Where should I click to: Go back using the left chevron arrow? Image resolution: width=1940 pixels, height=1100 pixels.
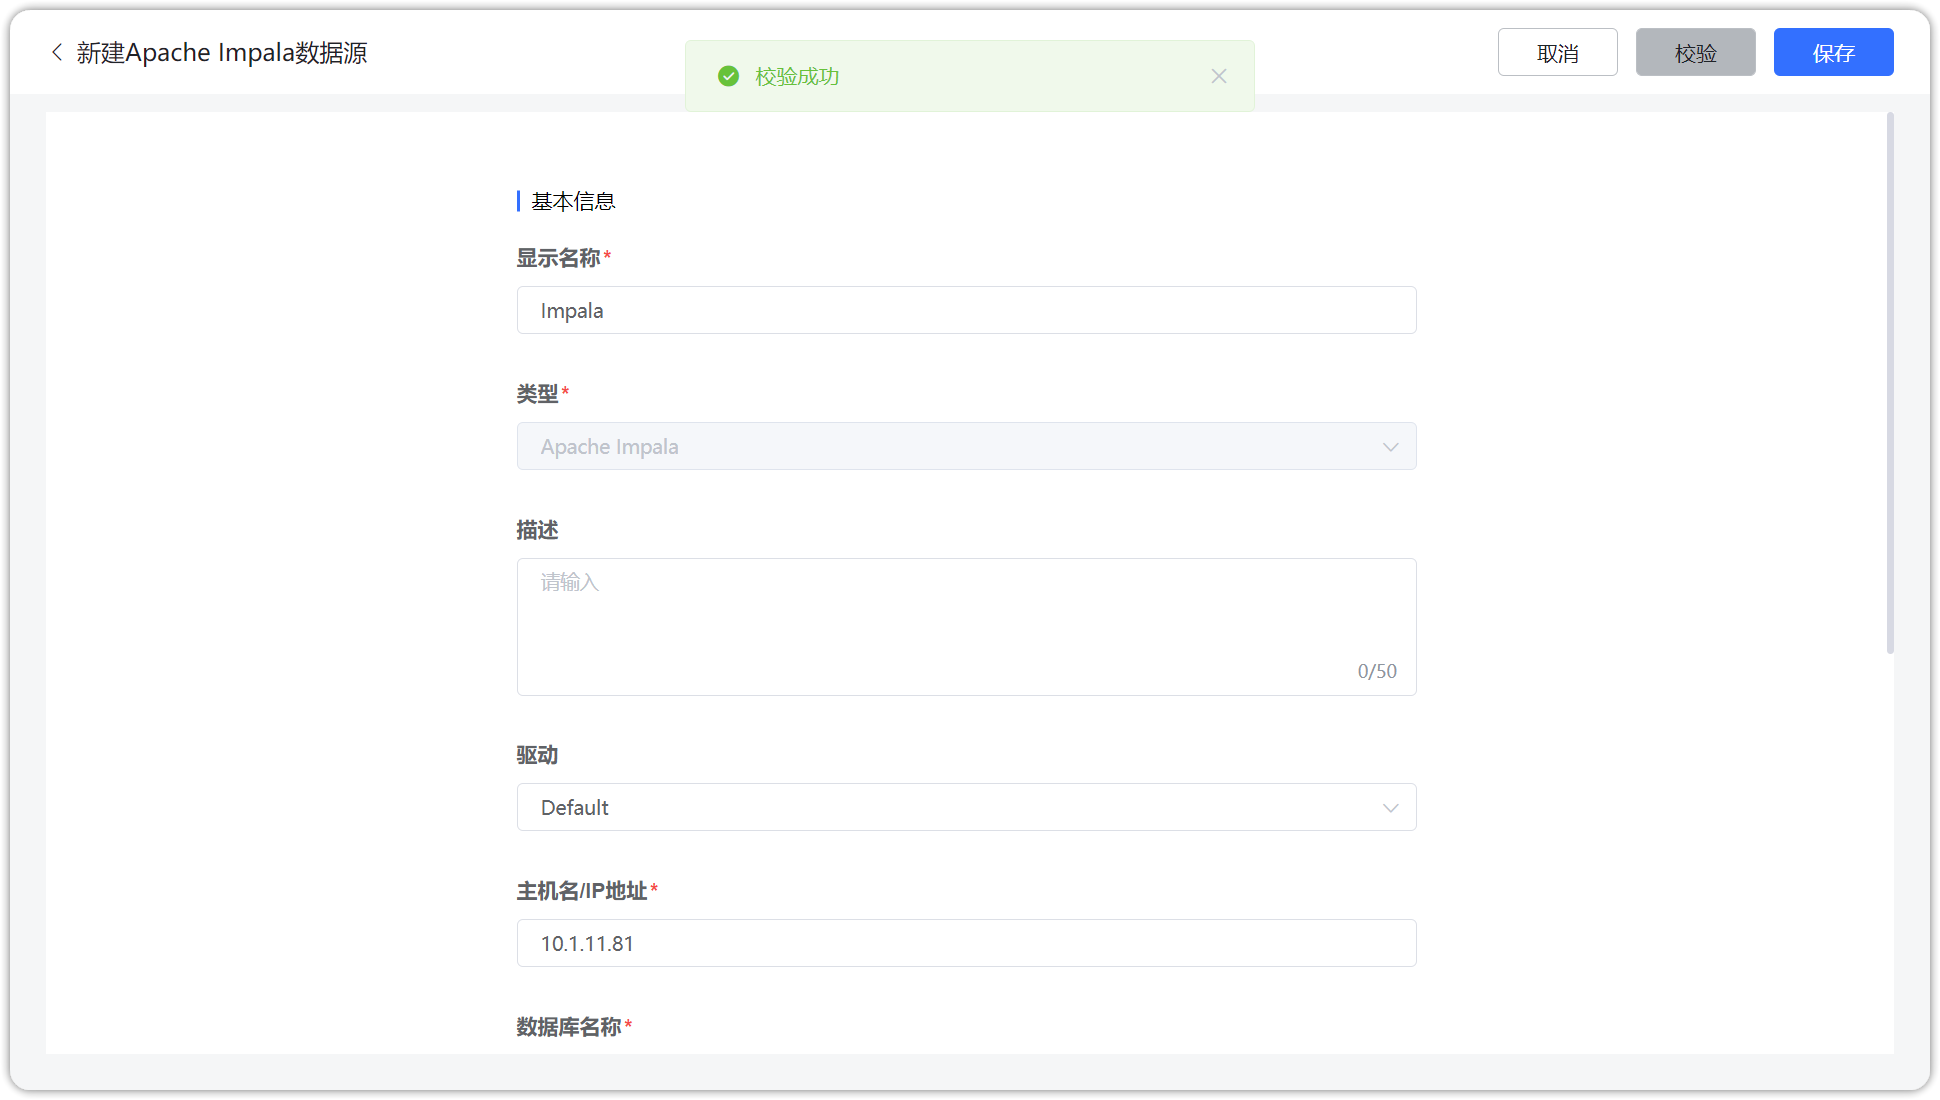(x=57, y=52)
